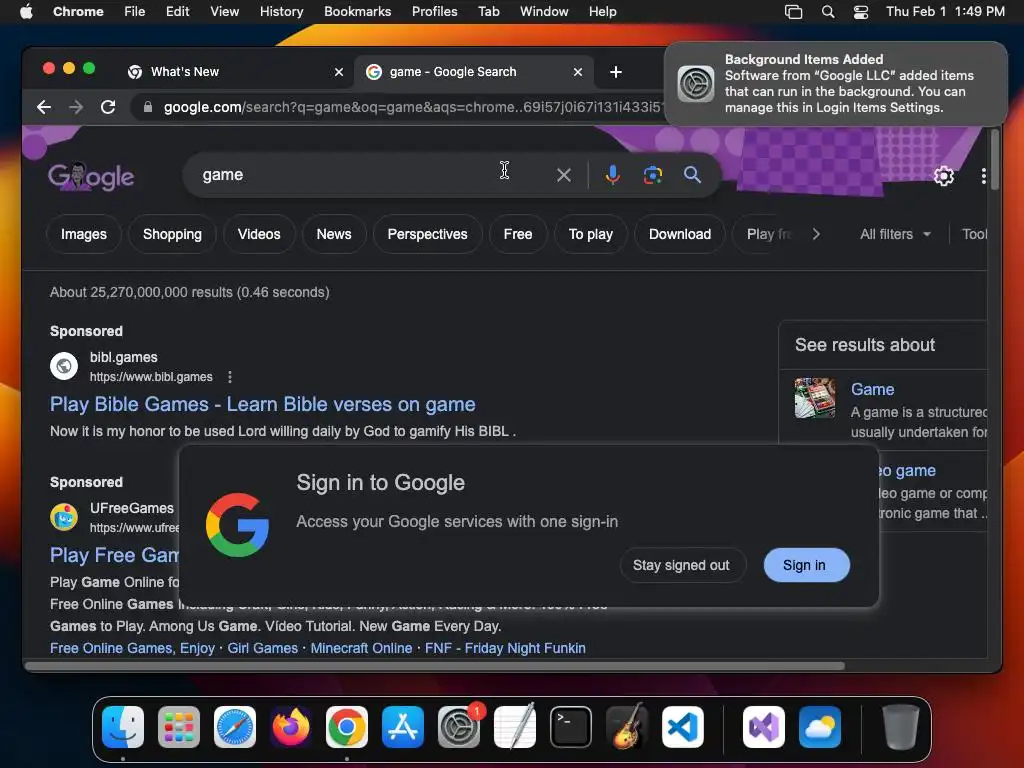This screenshot has width=1024, height=768.
Task: Open FNF - Friday Night Funkin link
Action: click(505, 648)
